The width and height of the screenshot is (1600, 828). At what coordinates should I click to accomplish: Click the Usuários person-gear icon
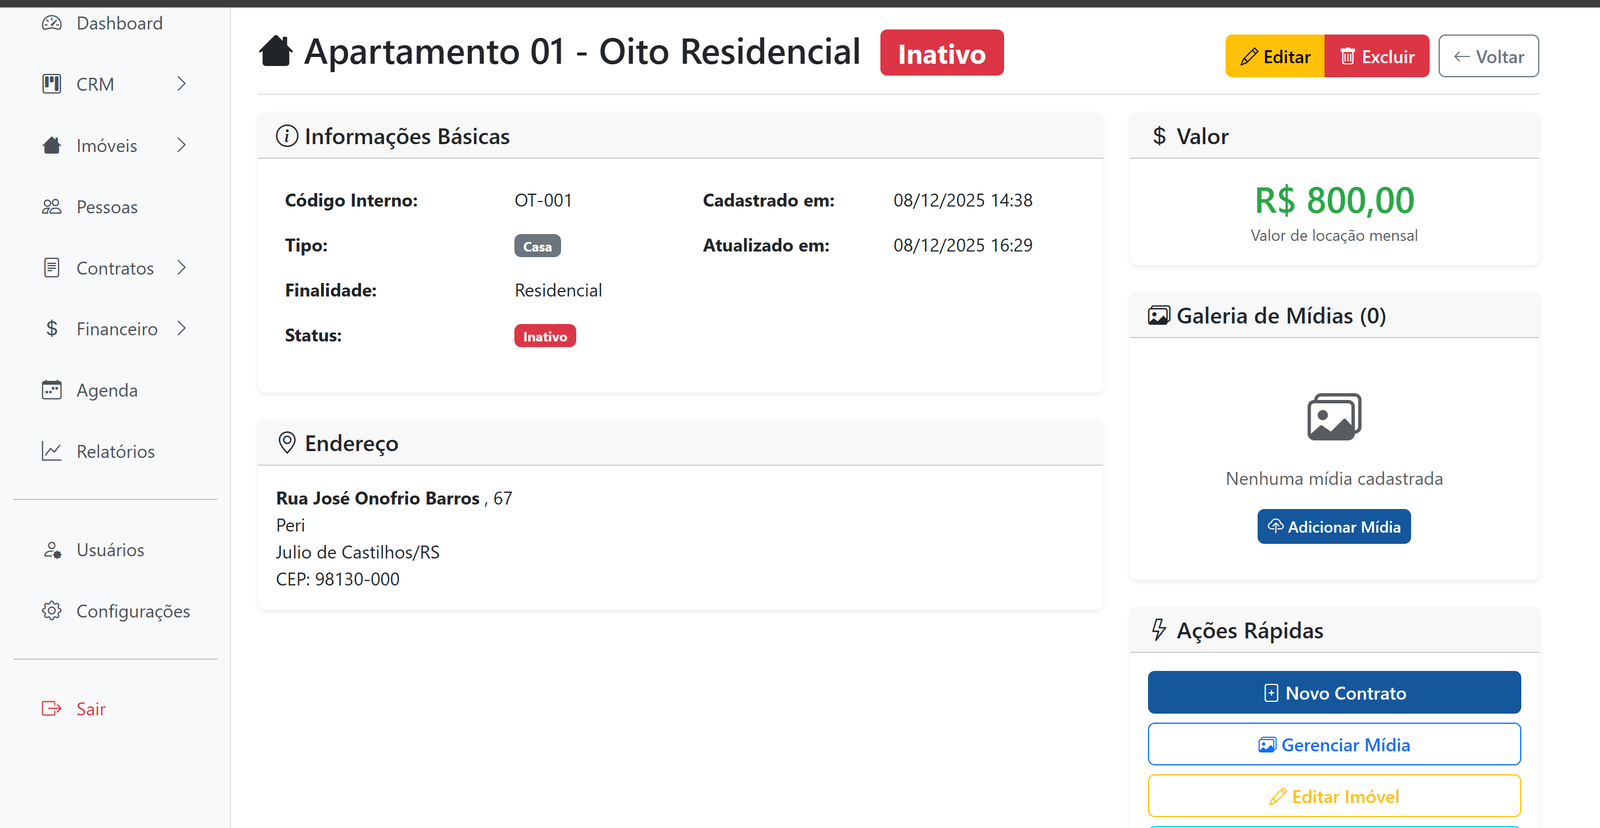tap(52, 550)
